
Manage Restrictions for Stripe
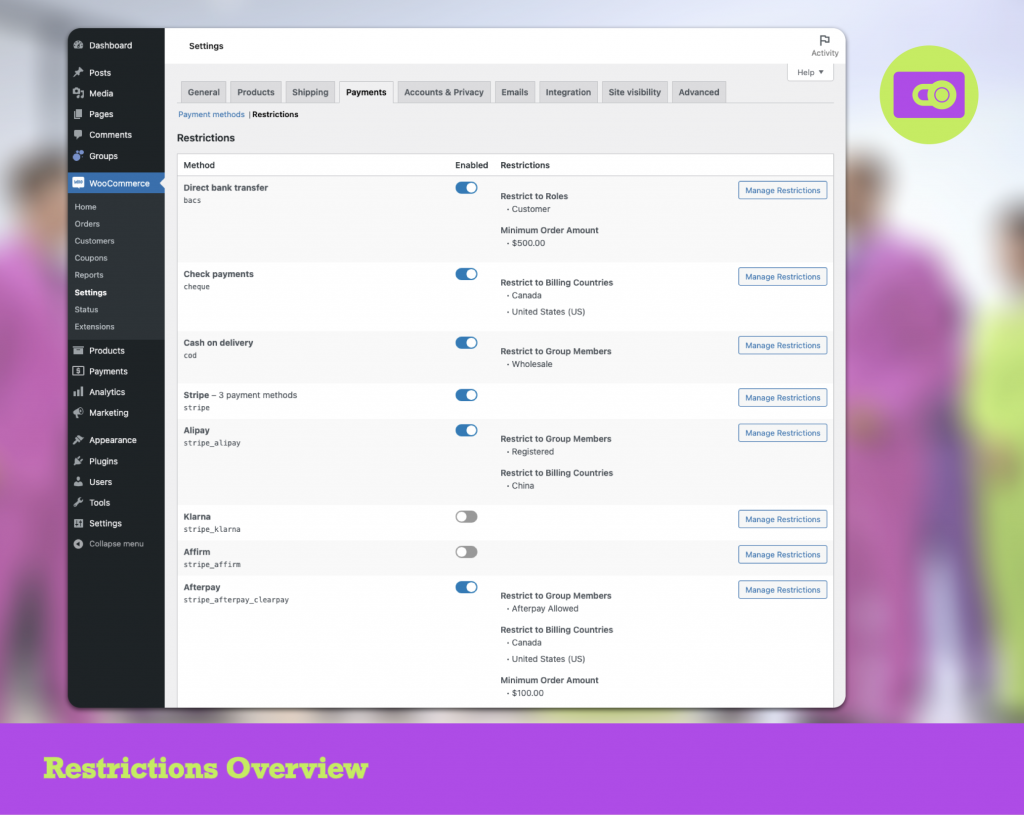coord(782,398)
